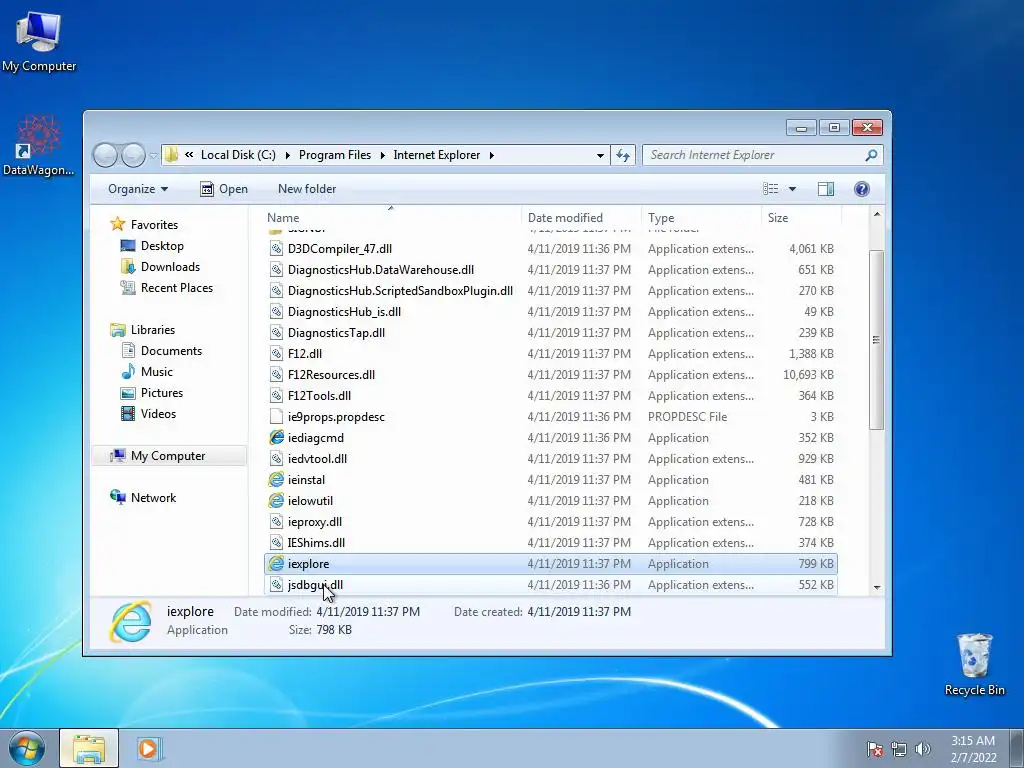This screenshot has width=1024, height=768.
Task: Open the My Computer desktop icon
Action: pyautogui.click(x=39, y=41)
